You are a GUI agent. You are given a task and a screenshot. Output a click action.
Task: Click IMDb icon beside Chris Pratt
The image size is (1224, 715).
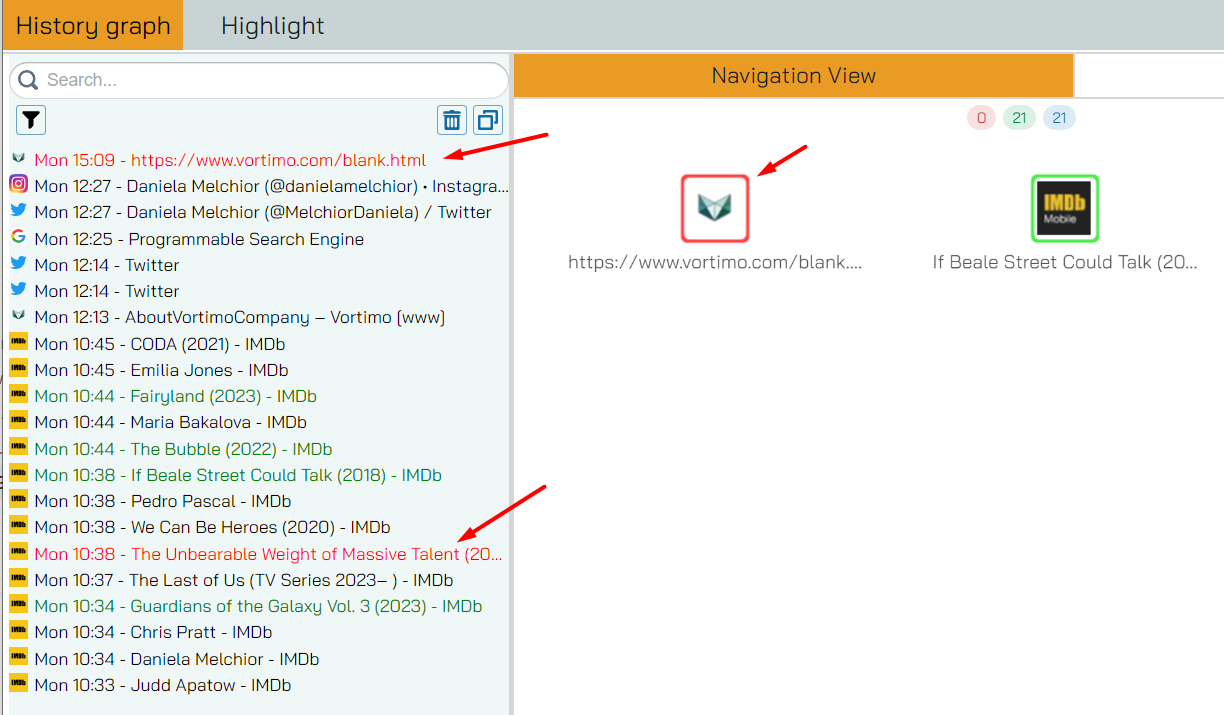[x=18, y=630]
